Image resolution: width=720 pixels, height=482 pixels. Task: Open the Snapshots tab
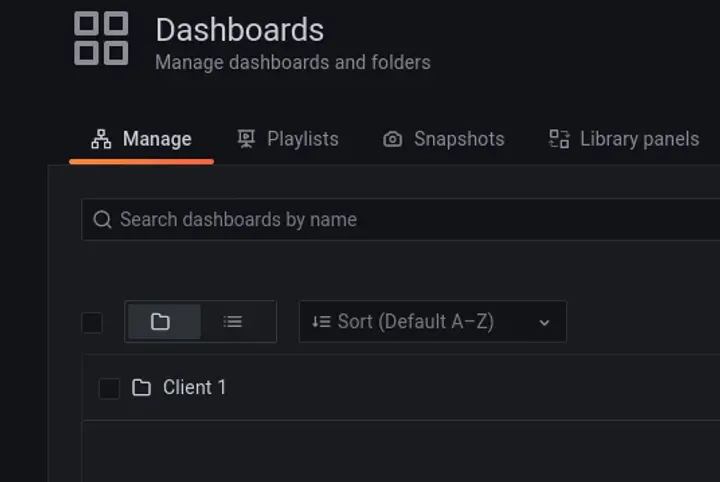444,140
